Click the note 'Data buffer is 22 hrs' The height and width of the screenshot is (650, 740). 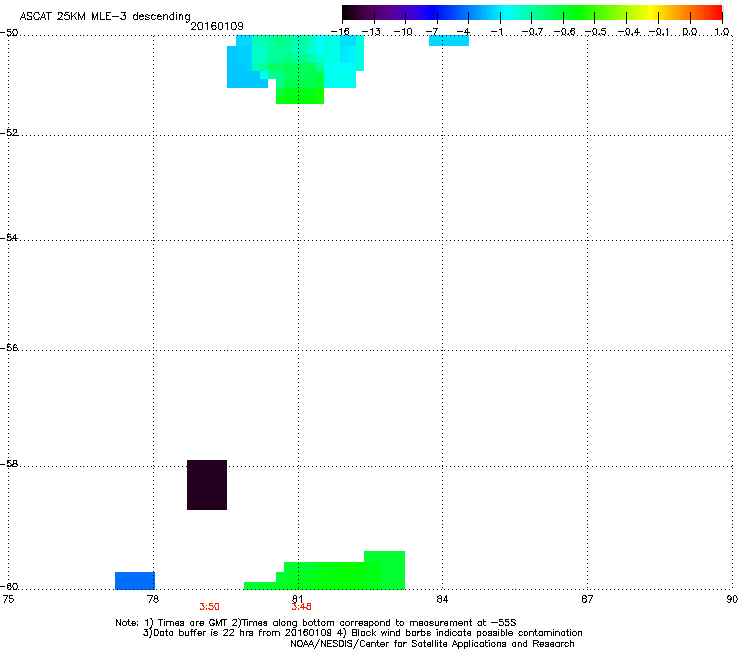(x=202, y=633)
